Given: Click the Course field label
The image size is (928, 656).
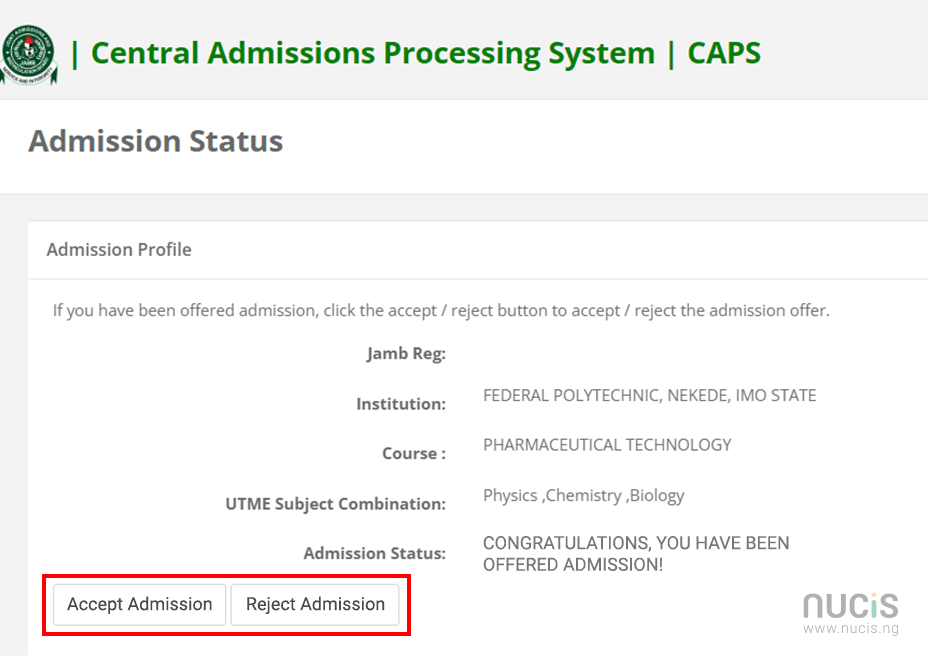Looking at the screenshot, I should tap(413, 453).
